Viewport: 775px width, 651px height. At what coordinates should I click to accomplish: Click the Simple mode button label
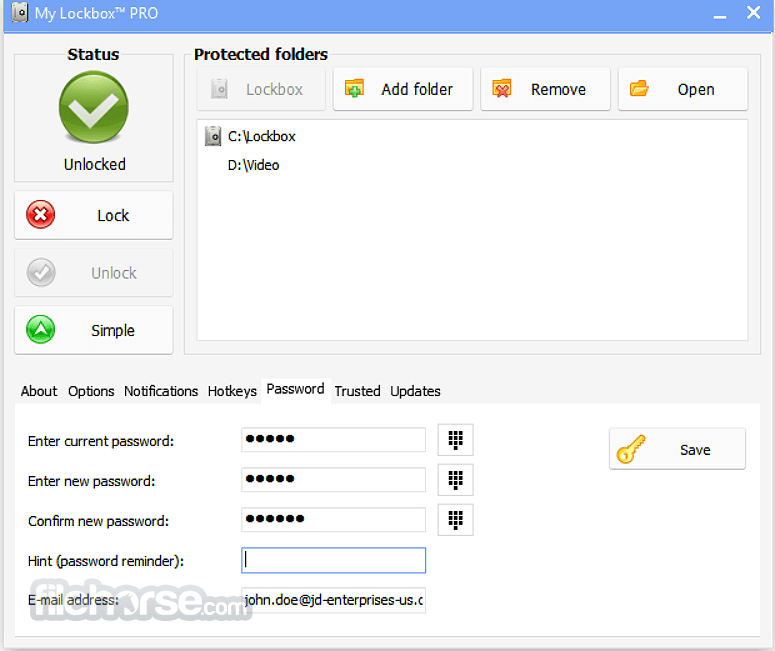113,330
